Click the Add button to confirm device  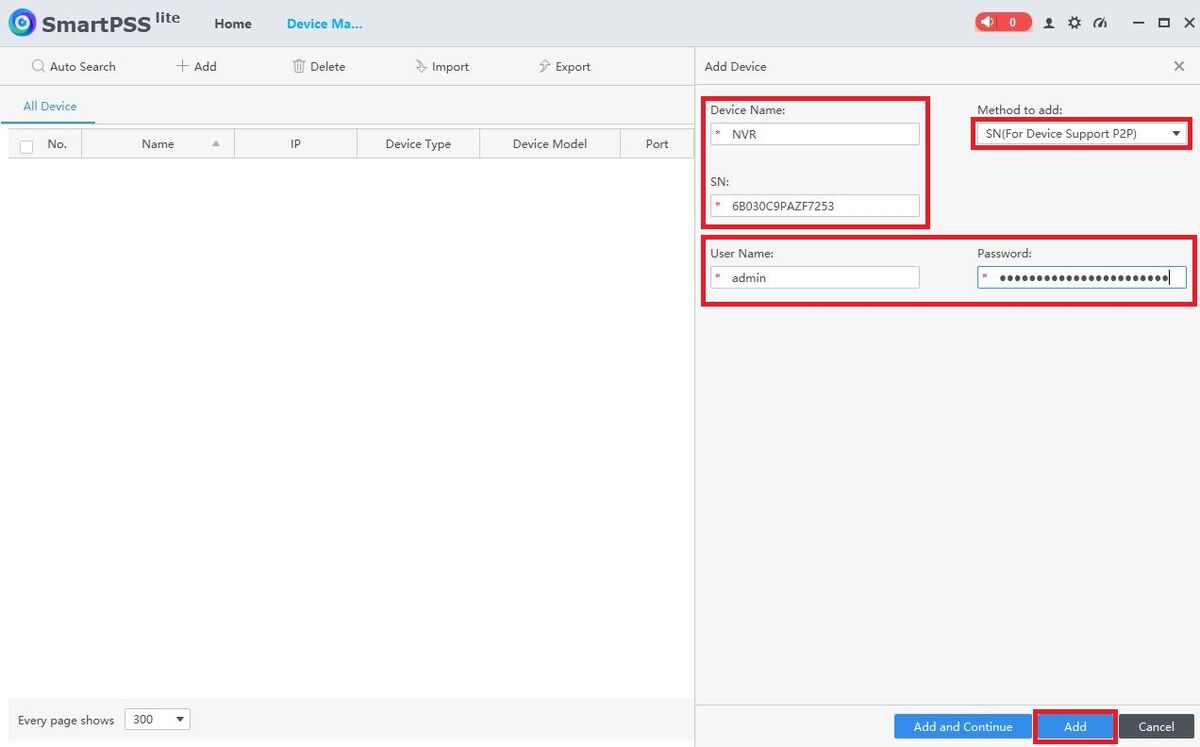1075,726
